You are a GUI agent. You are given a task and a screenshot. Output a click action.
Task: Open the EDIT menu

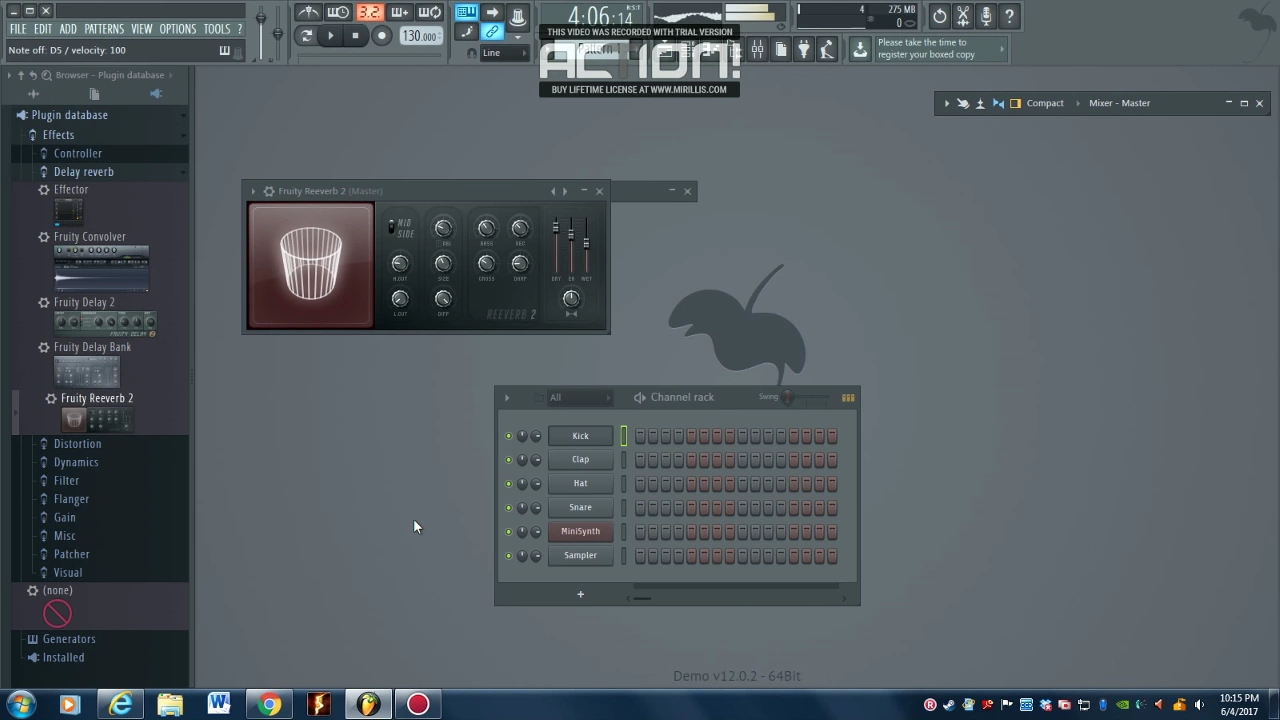[43, 29]
